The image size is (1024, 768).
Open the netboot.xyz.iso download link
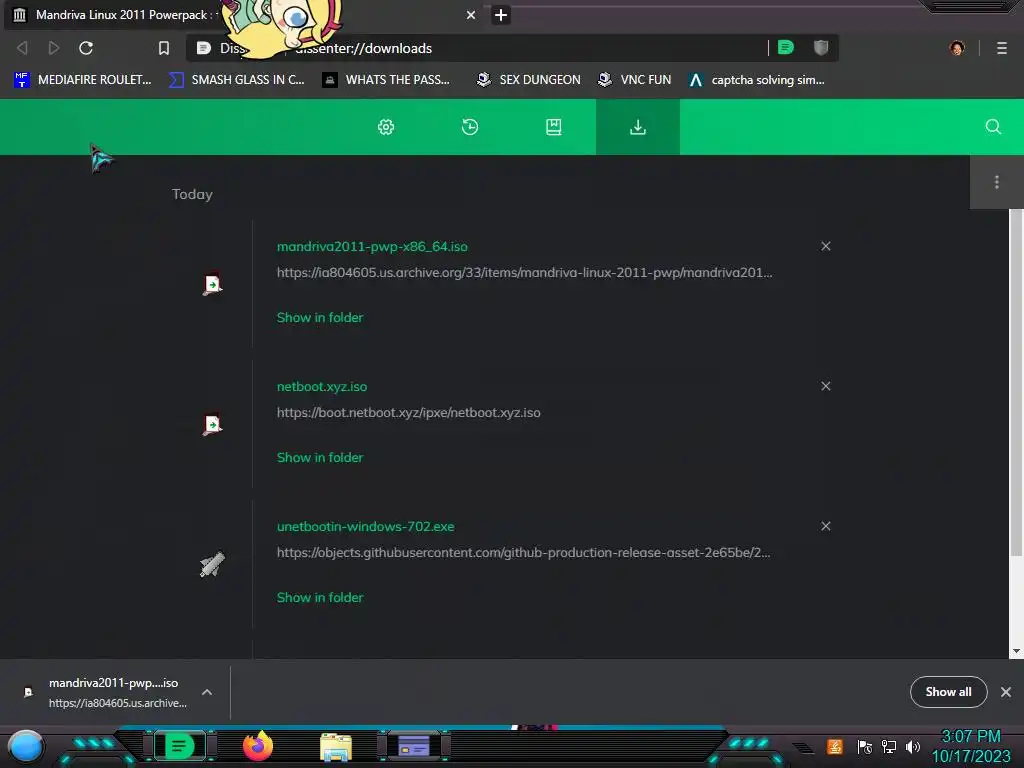tap(322, 386)
